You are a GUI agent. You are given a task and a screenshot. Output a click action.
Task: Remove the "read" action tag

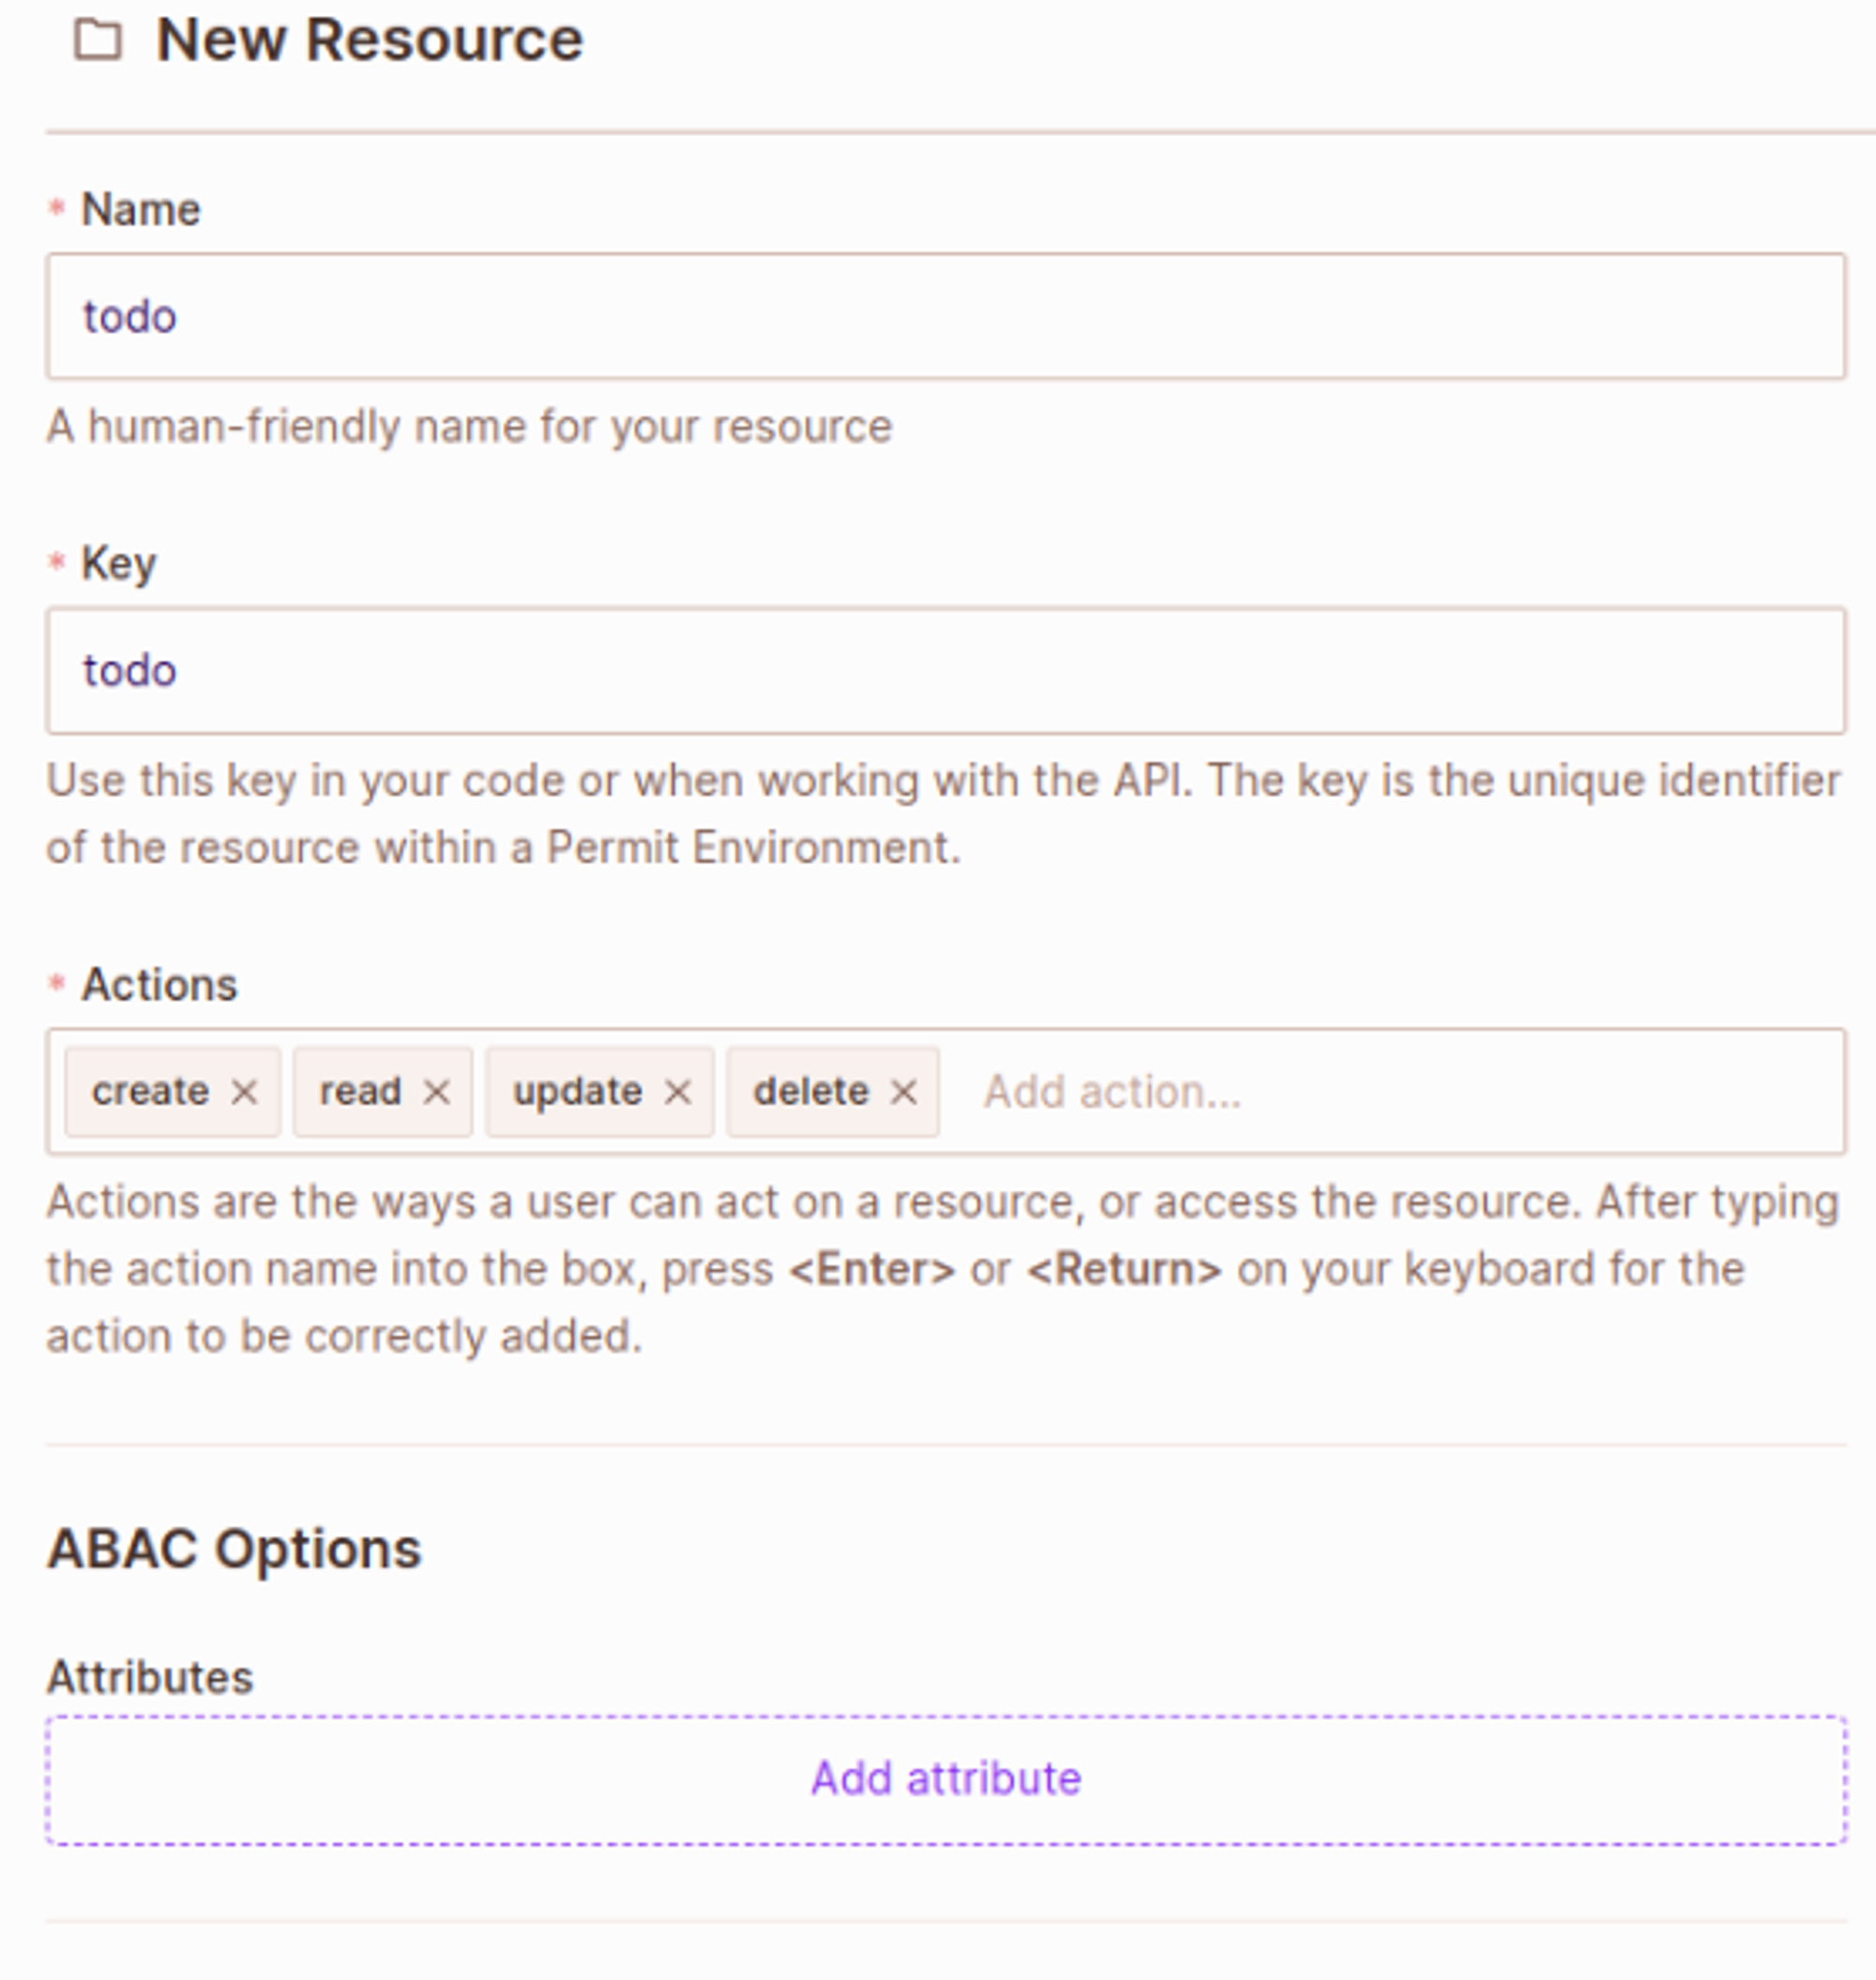436,1092
